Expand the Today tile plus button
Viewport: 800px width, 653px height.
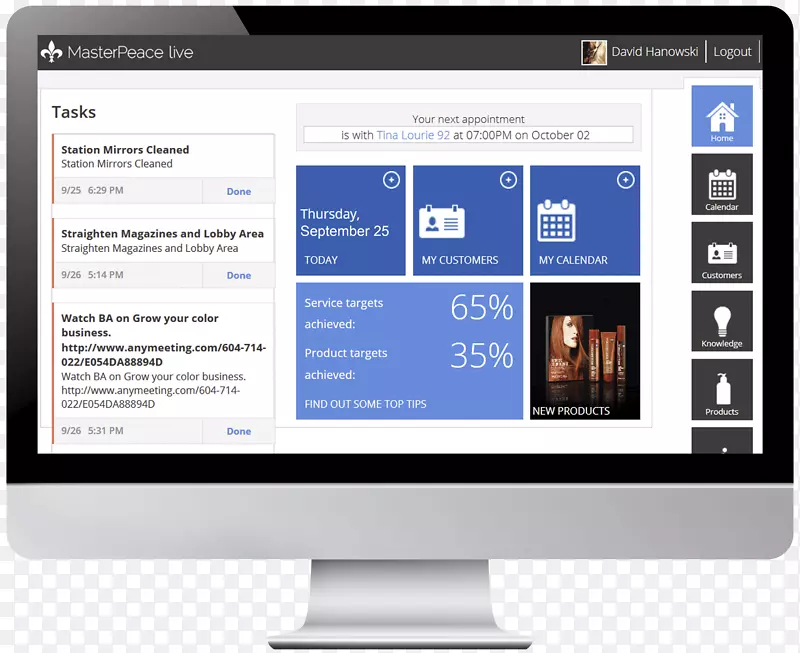[x=391, y=180]
